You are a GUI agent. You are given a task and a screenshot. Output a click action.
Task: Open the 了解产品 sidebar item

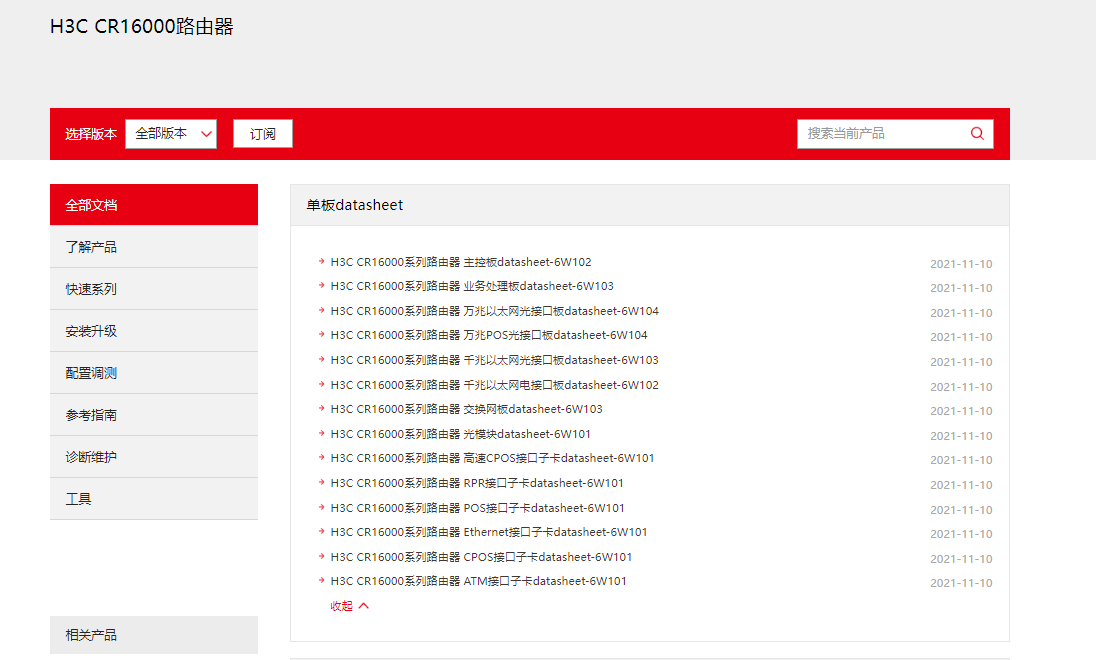[154, 247]
